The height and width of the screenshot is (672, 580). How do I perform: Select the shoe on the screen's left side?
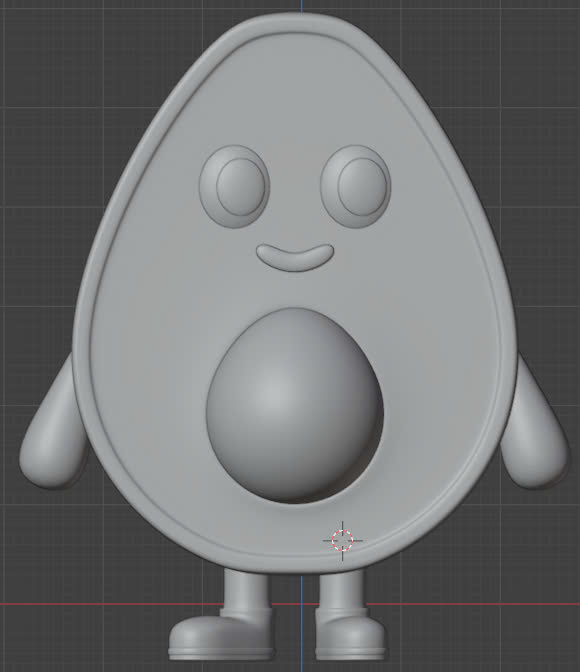click(x=221, y=635)
